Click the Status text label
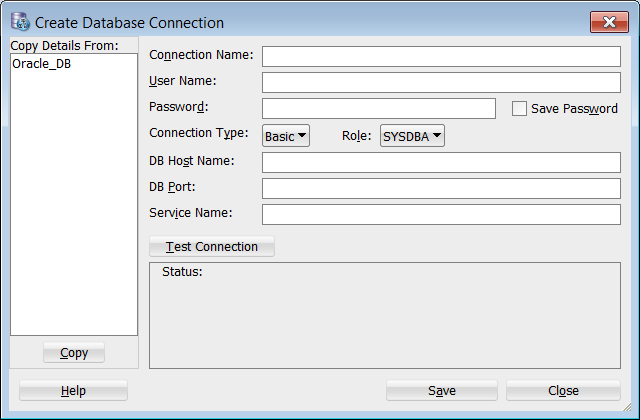This screenshot has width=640, height=420. (x=182, y=272)
